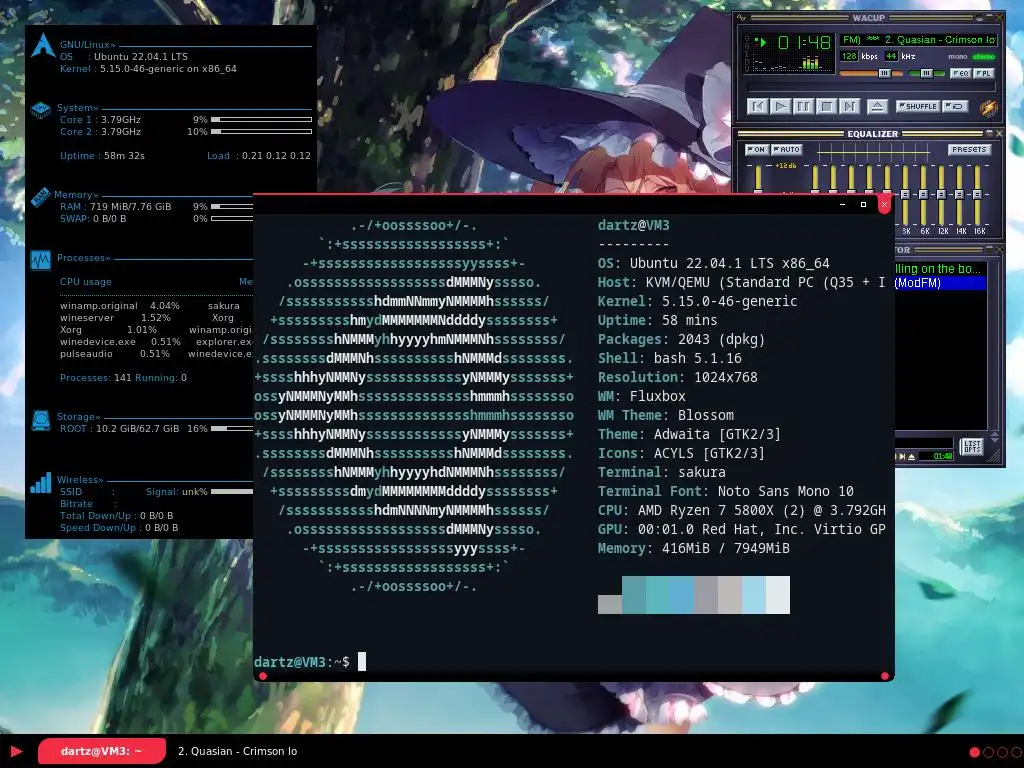Adjust the 12K equalizer band slider
This screenshot has height=768, width=1024.
click(x=941, y=195)
